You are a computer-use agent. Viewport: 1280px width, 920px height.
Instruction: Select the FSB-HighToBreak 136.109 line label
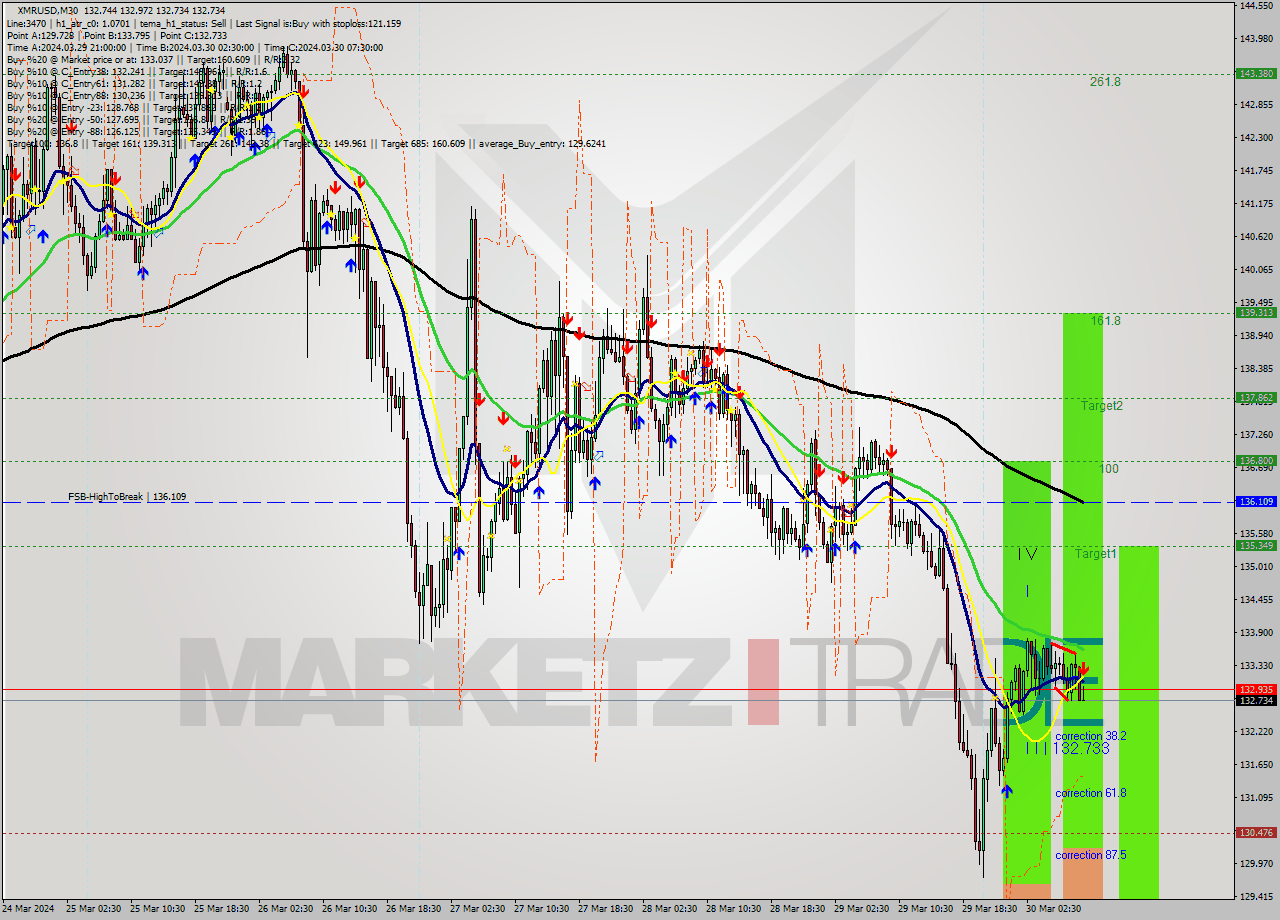(127, 496)
